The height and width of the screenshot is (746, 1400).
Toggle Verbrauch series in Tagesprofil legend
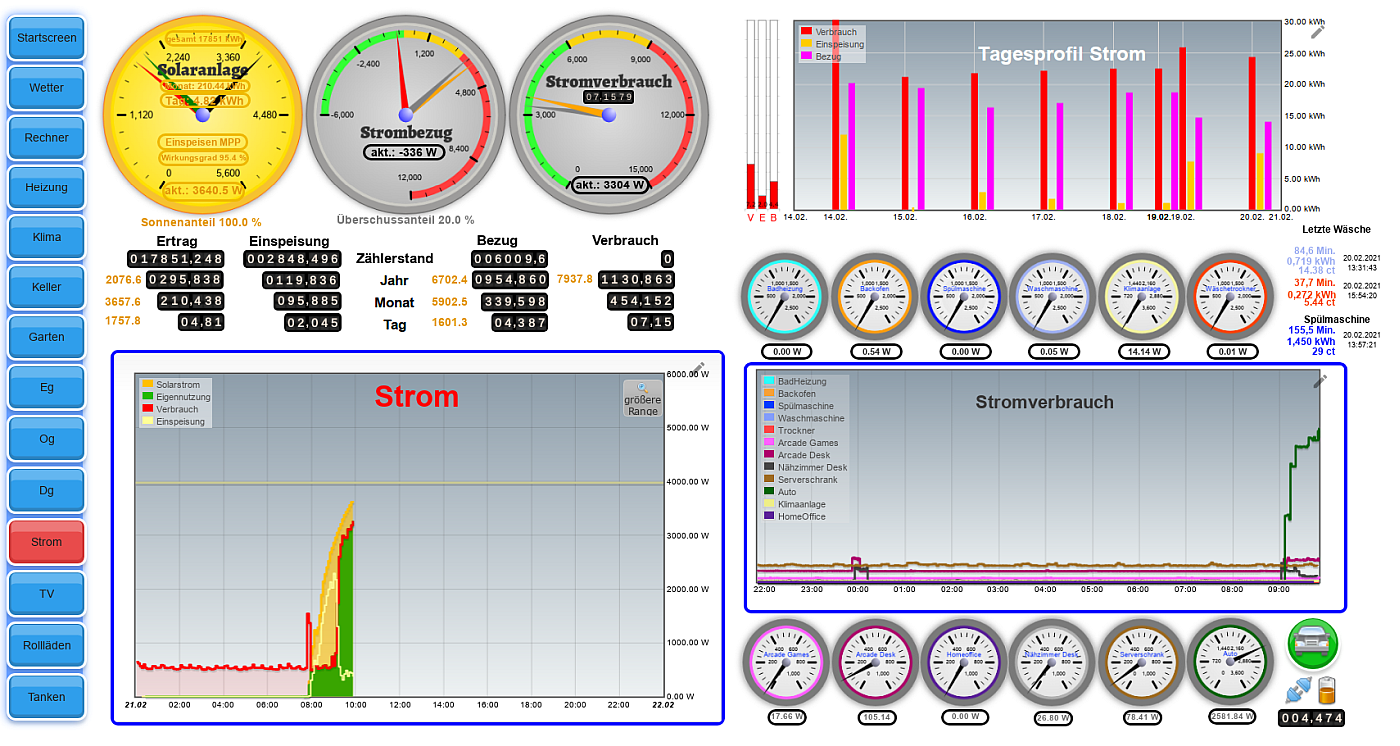click(x=829, y=33)
